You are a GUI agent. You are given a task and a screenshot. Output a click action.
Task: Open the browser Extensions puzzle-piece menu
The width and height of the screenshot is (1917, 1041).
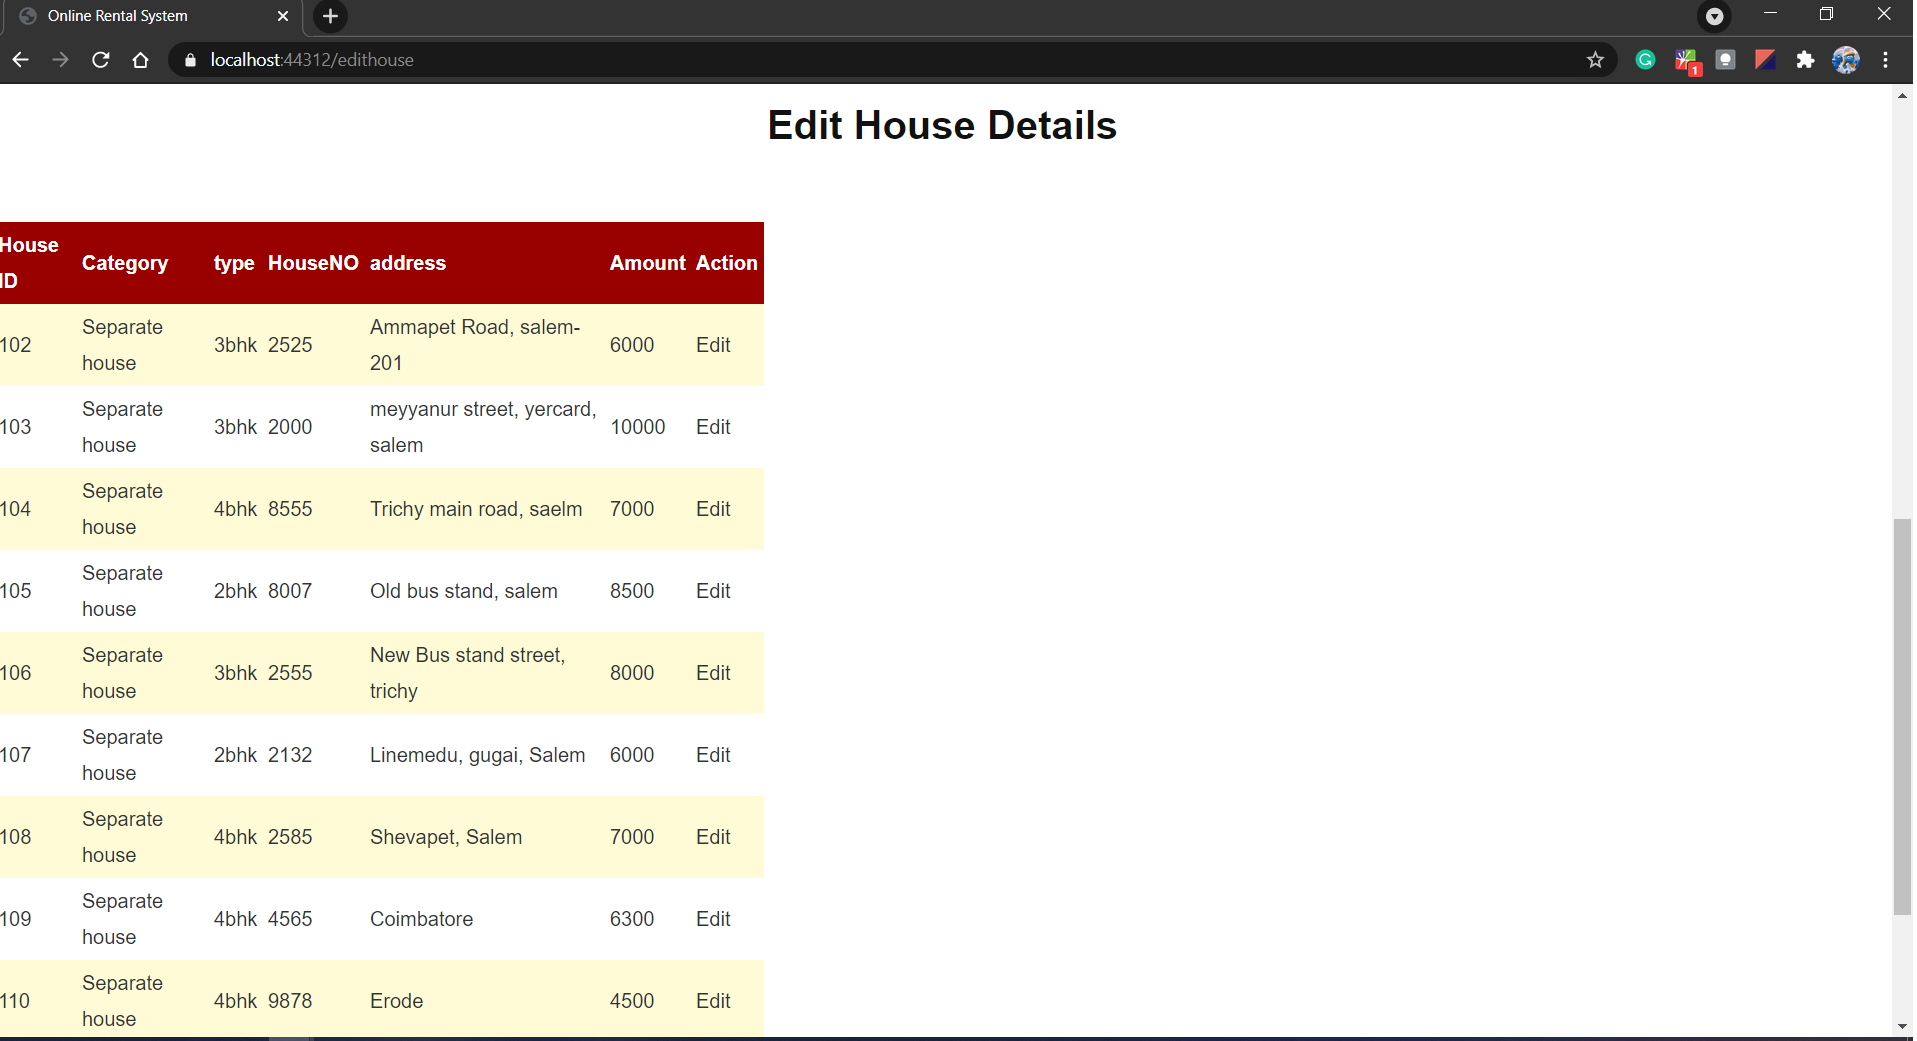pyautogui.click(x=1806, y=60)
